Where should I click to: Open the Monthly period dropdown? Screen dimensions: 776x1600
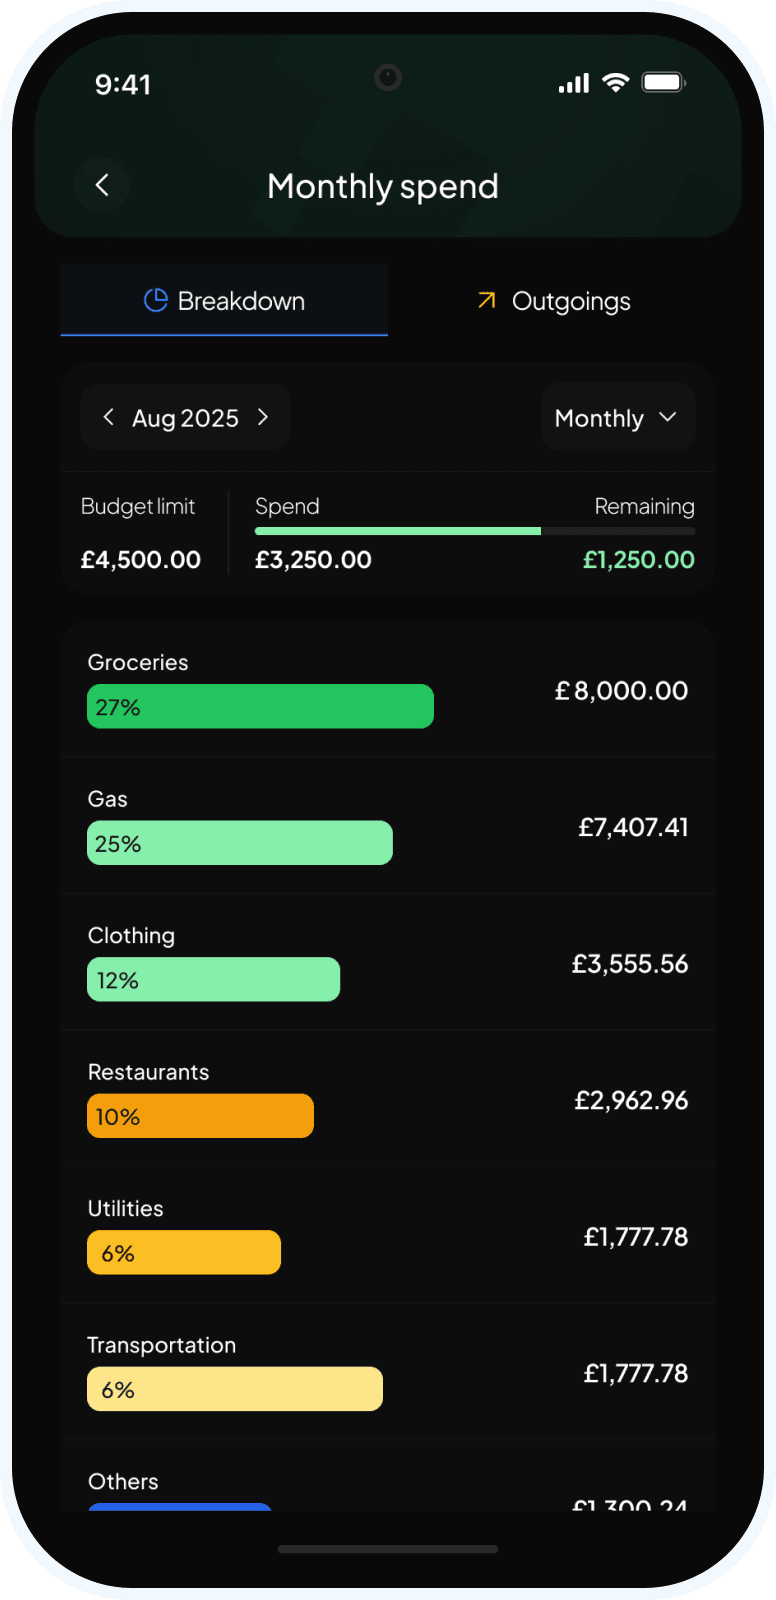pyautogui.click(x=617, y=418)
